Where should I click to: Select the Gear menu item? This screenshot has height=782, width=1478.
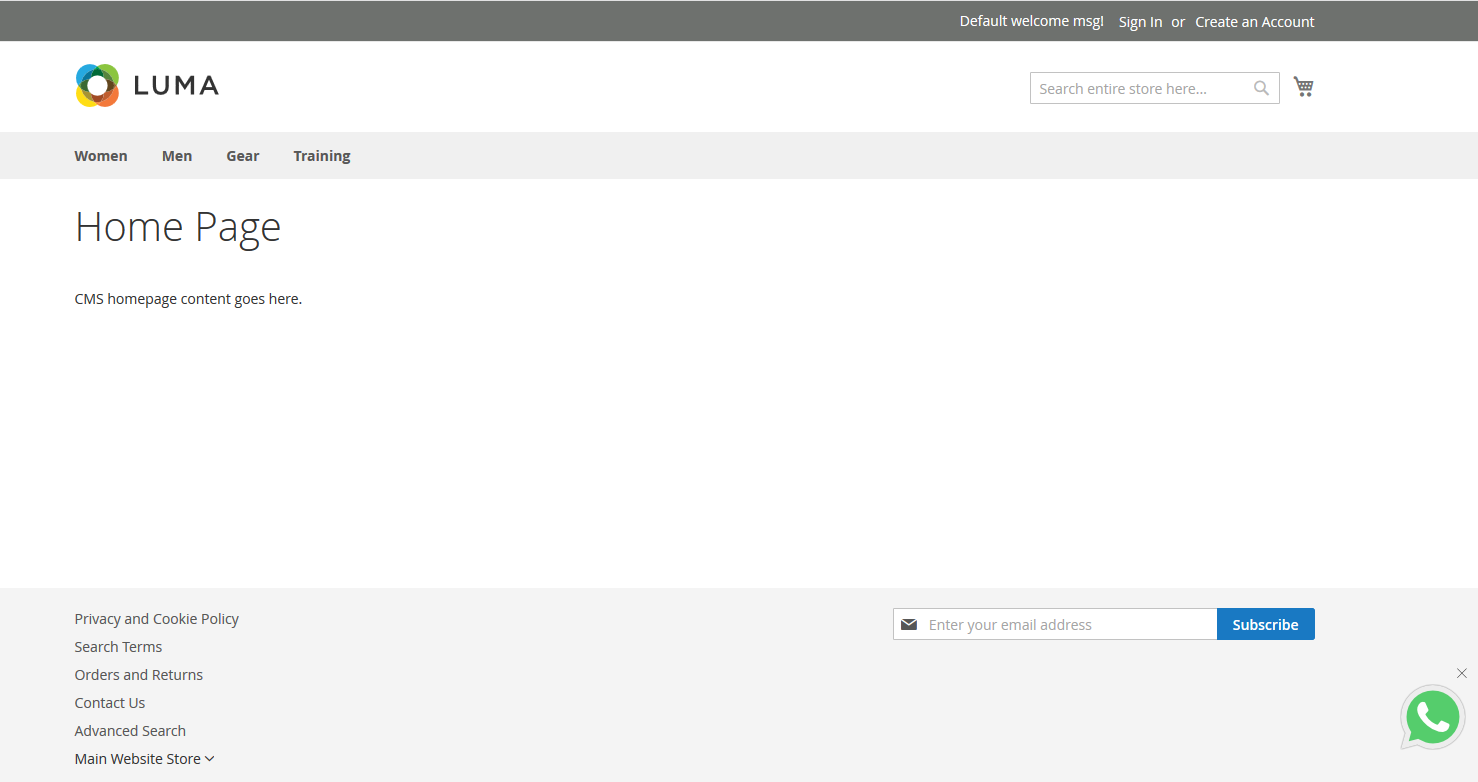coord(242,156)
